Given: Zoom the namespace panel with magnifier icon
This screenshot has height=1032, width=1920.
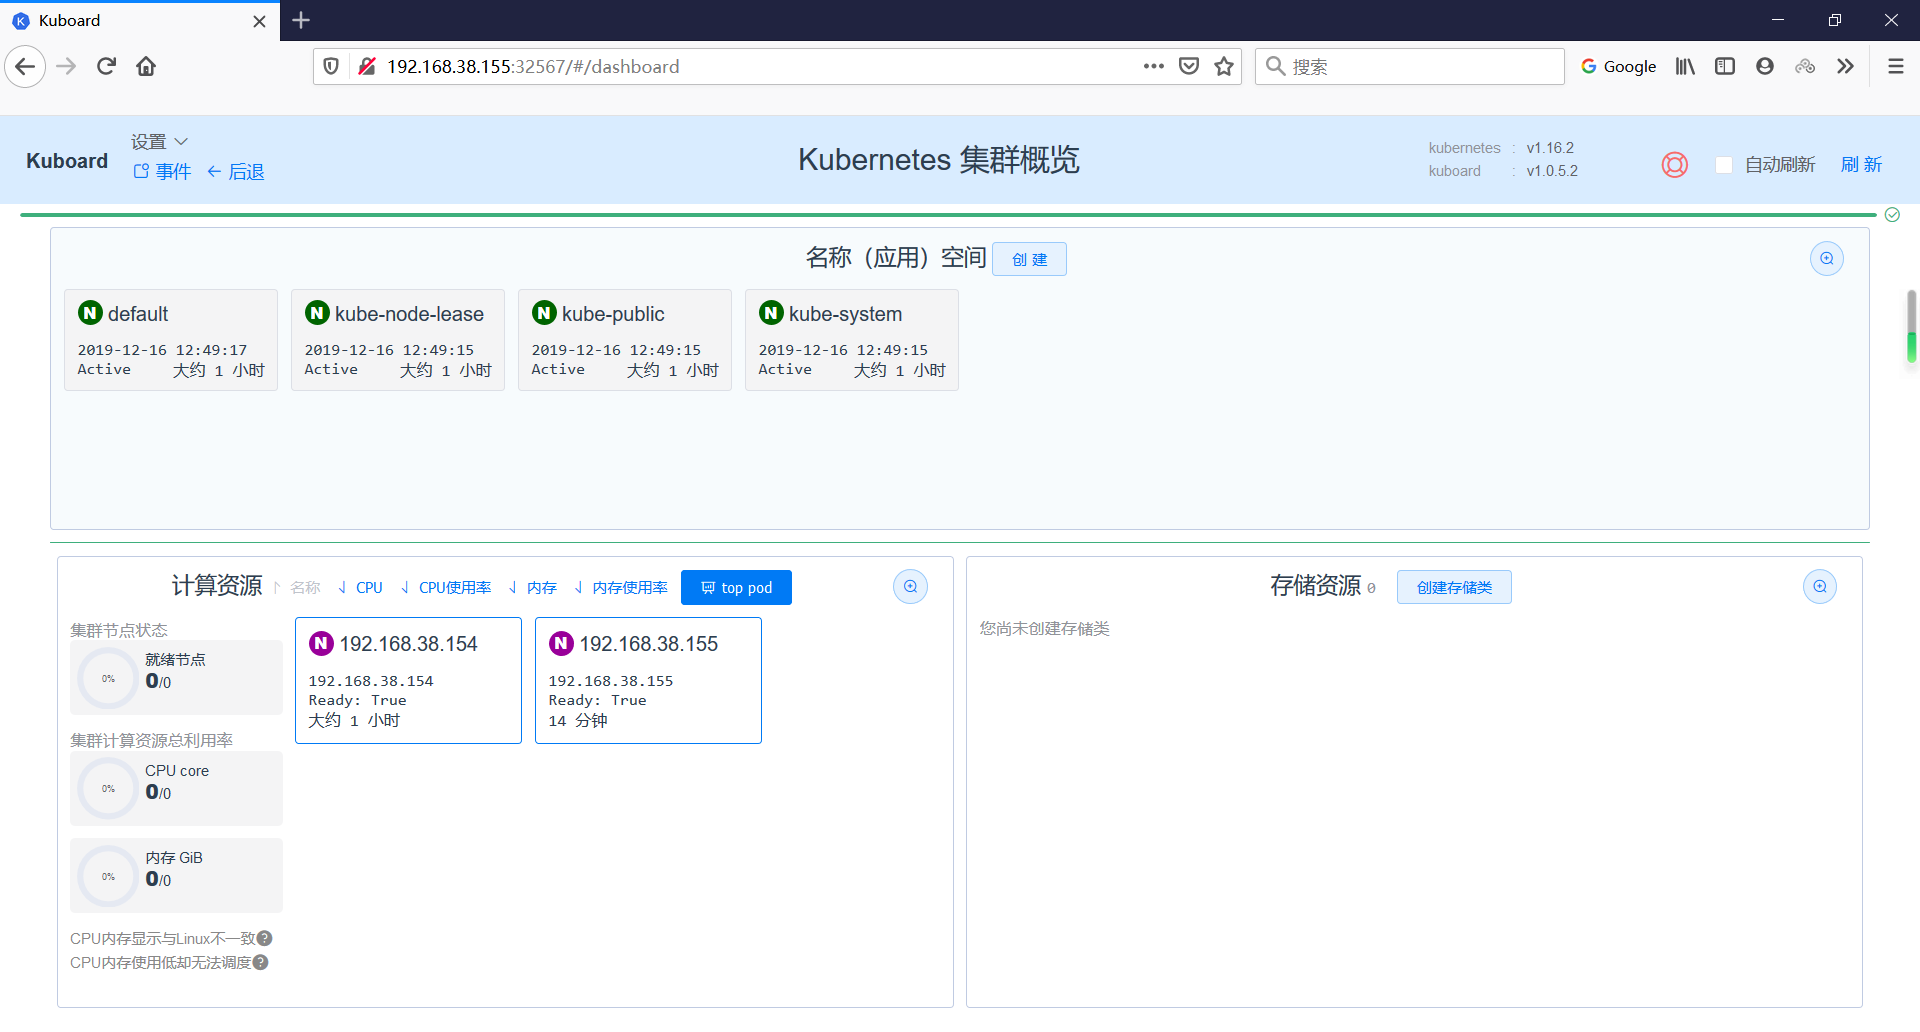Looking at the screenshot, I should point(1827,259).
